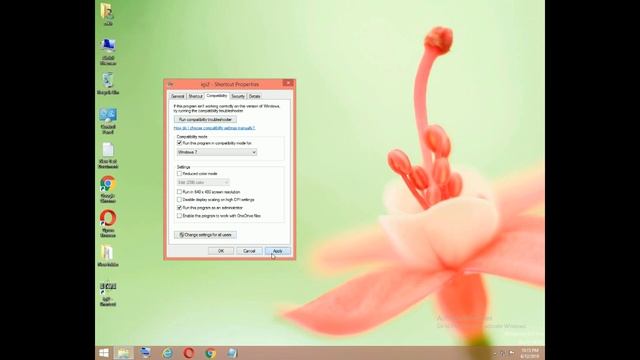
Task: Open the monitor-shaped app on the taskbar
Action: coord(145,353)
